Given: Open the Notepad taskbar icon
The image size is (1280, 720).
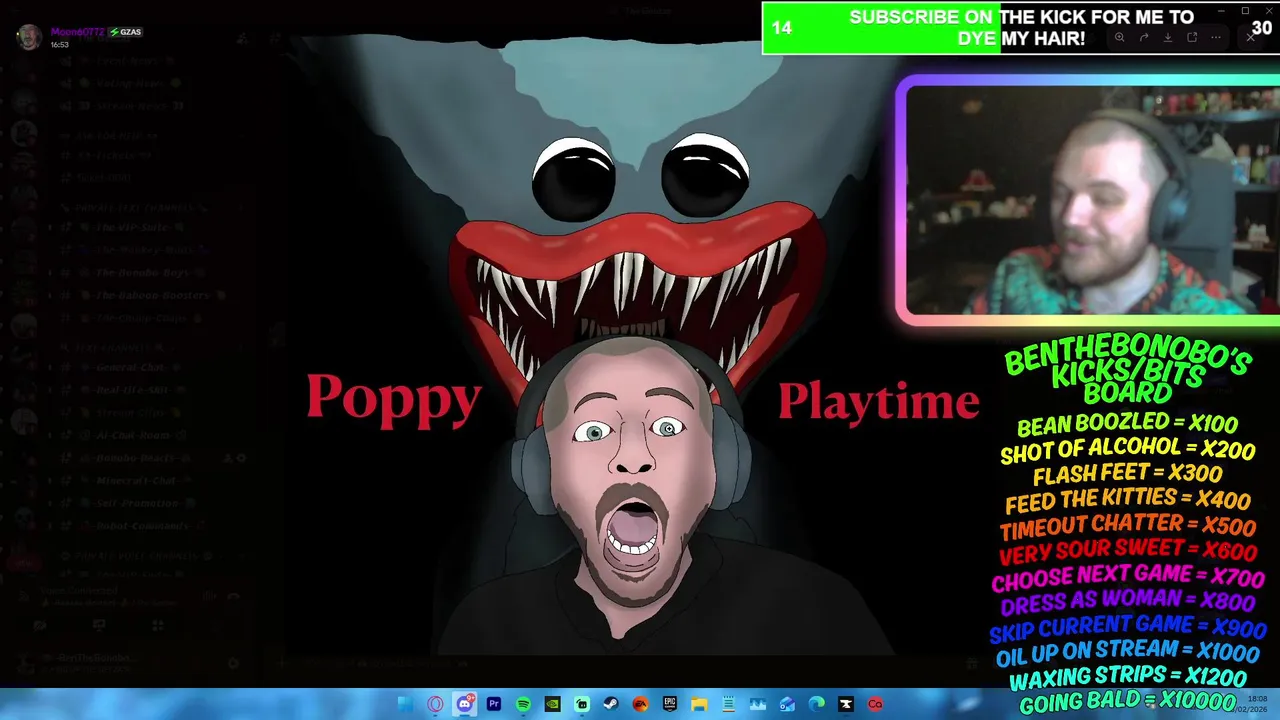Looking at the screenshot, I should pyautogui.click(x=728, y=704).
